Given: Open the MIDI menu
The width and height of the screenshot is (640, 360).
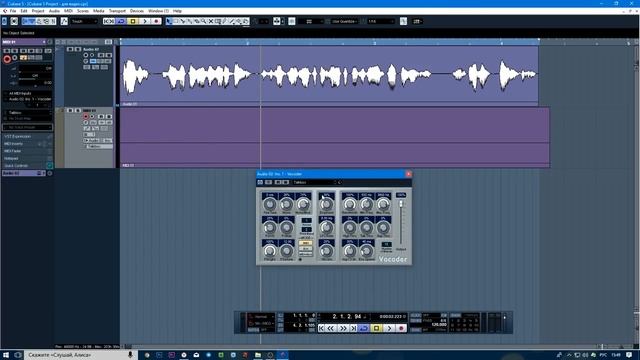Looking at the screenshot, I should (68, 11).
